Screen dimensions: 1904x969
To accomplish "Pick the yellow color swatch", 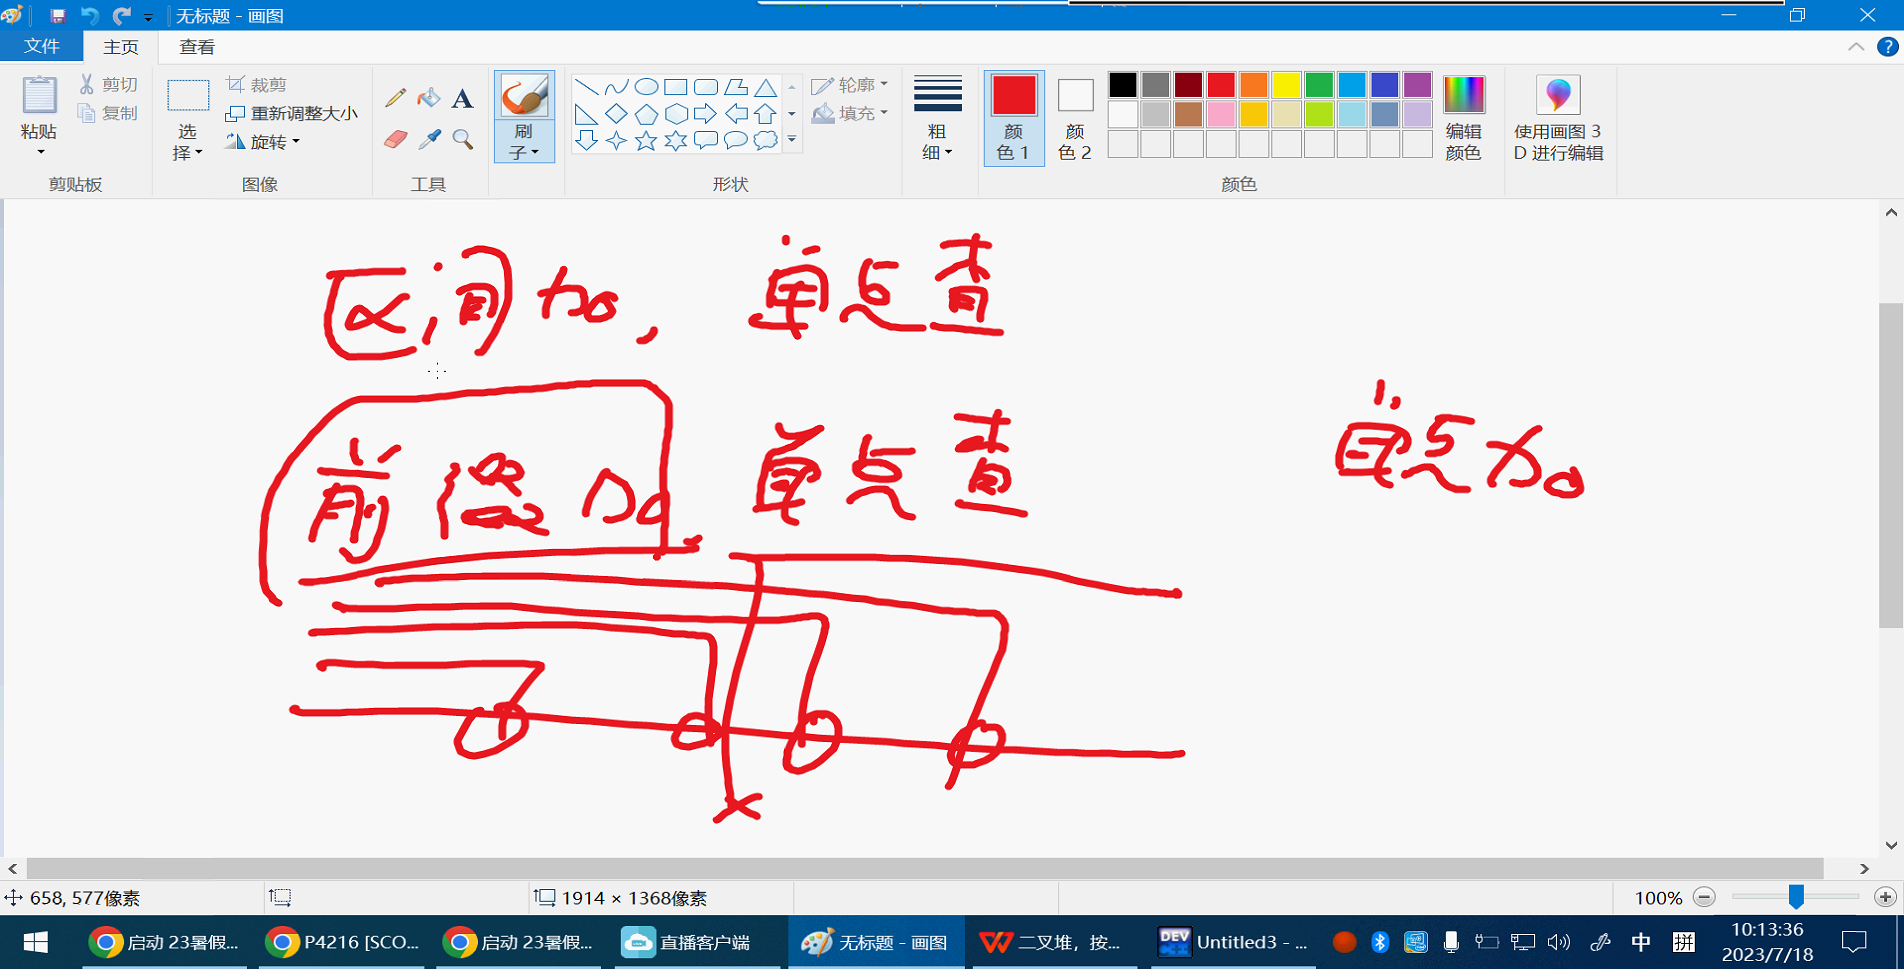I will click(1286, 85).
